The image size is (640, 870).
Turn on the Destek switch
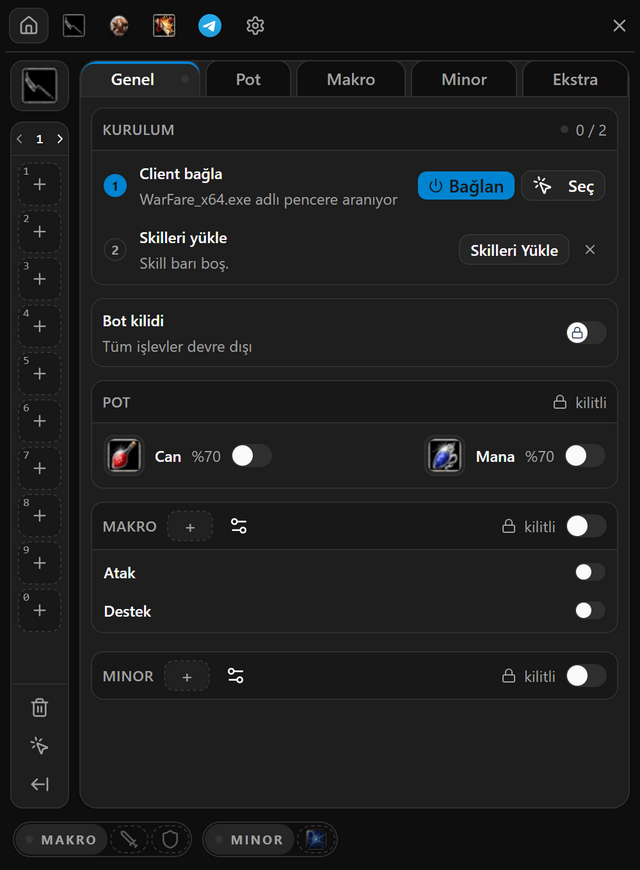[x=590, y=610]
